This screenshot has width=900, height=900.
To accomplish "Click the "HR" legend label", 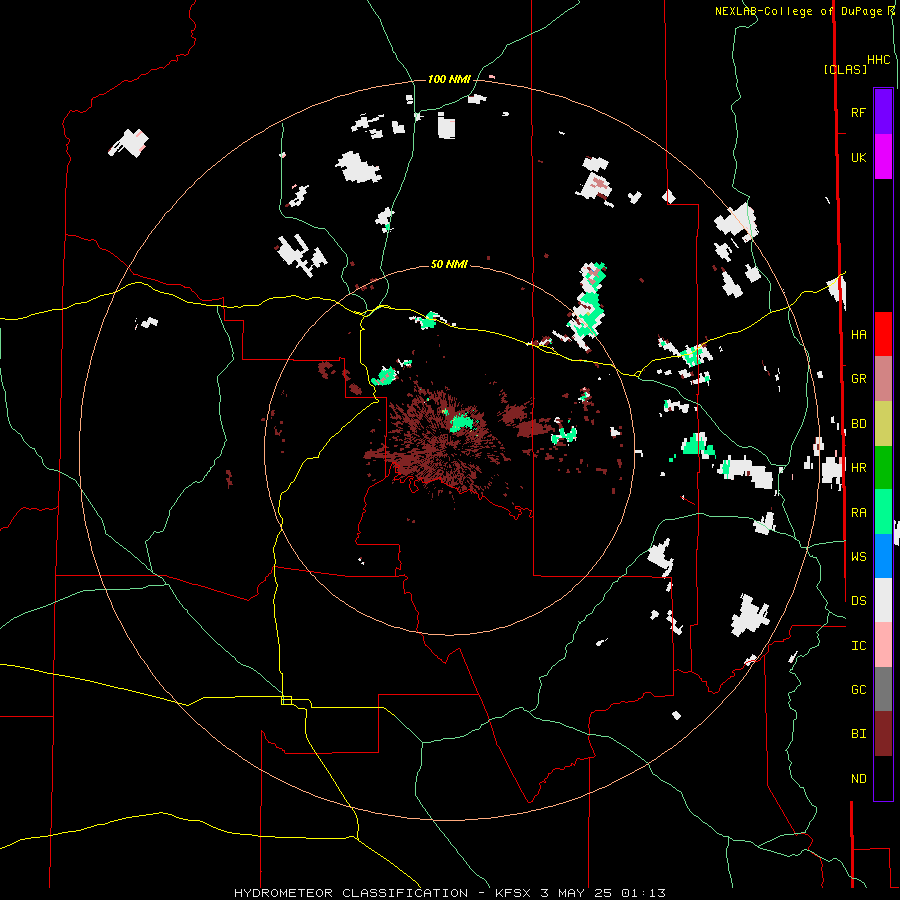I will click(x=858, y=468).
